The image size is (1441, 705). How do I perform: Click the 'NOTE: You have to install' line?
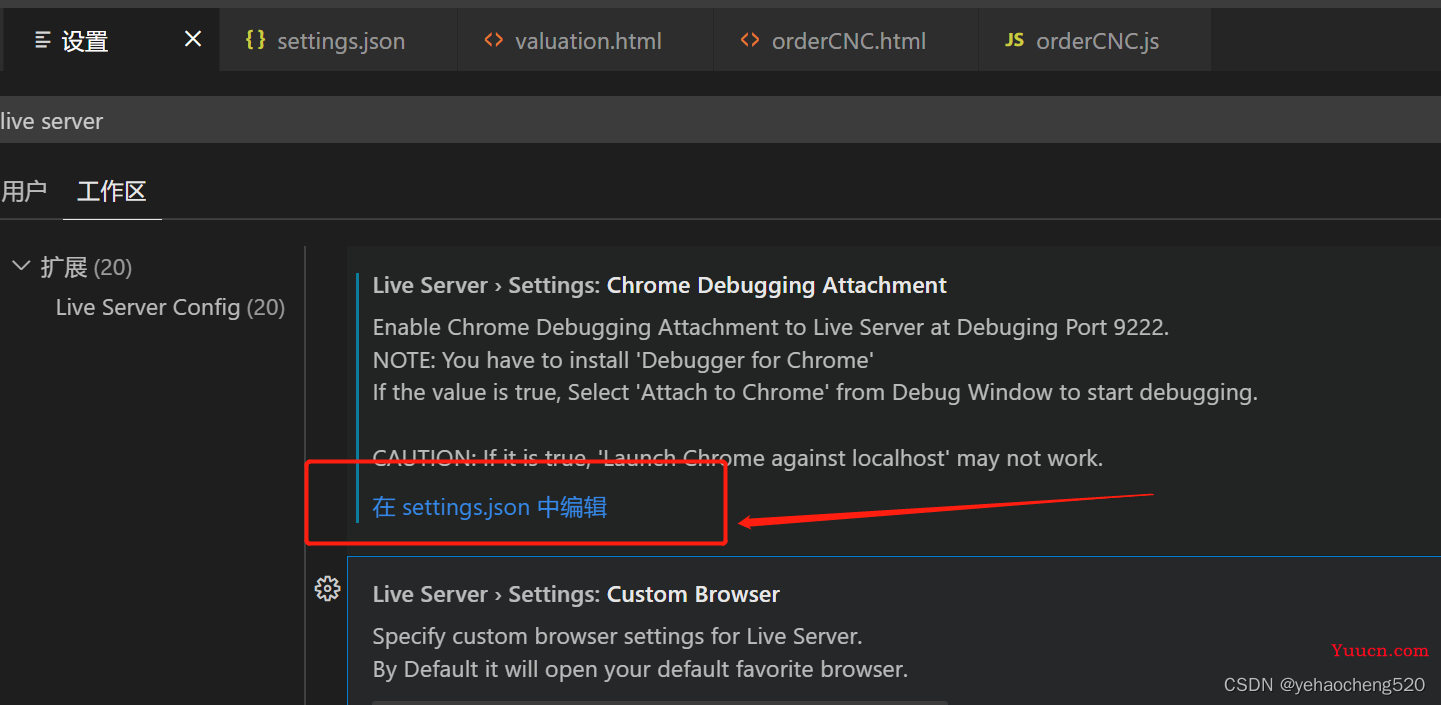[624, 360]
